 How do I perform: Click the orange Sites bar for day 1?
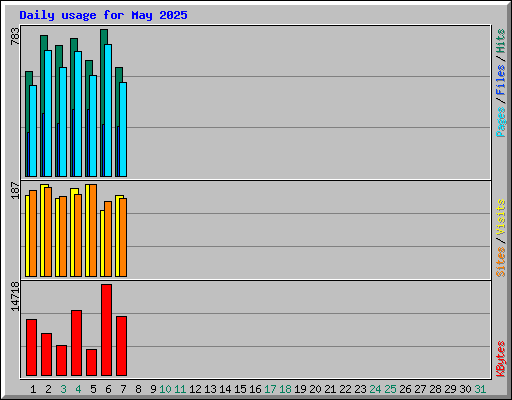(x=33, y=233)
